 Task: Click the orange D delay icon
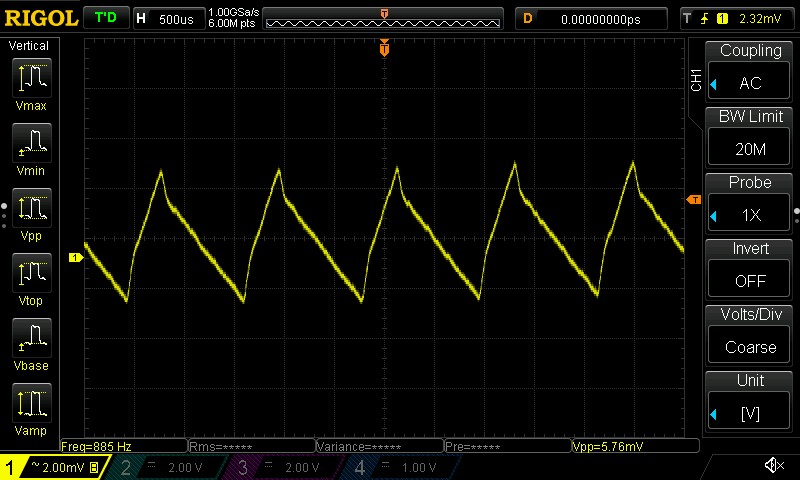tap(528, 19)
